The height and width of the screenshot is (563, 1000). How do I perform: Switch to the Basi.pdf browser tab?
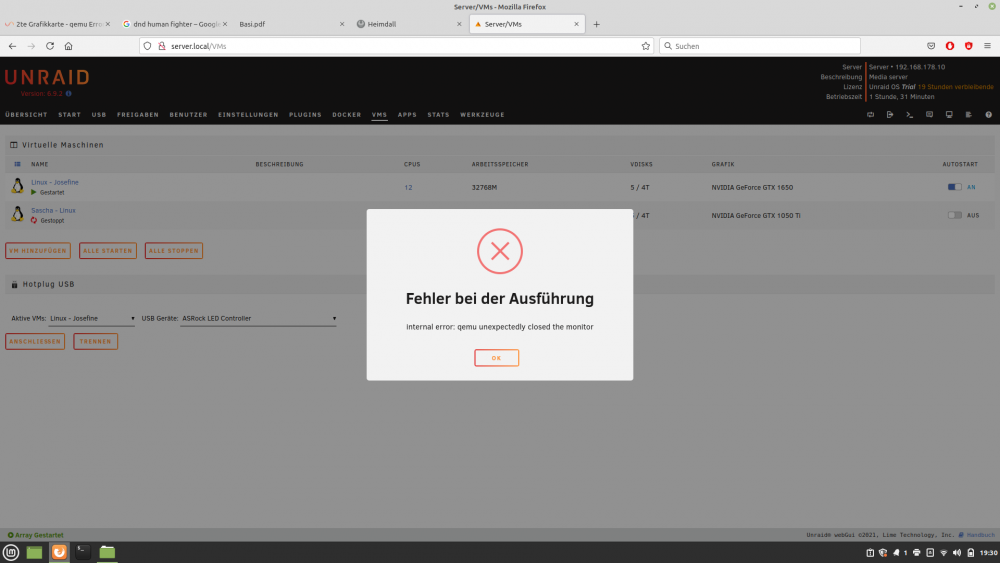[x=290, y=24]
